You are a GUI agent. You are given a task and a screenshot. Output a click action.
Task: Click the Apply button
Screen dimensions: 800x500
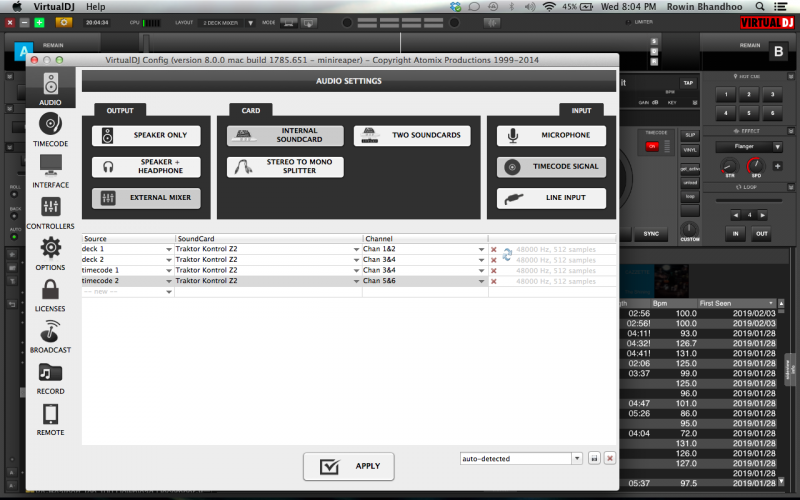coord(348,466)
